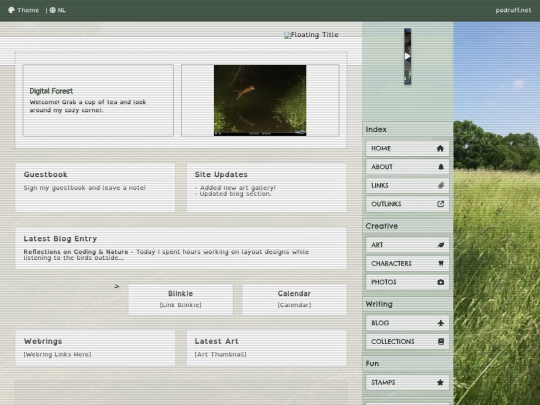Viewport: 540px width, 405px height.
Task: Click the Fun sidebar heading
Action: (372, 364)
